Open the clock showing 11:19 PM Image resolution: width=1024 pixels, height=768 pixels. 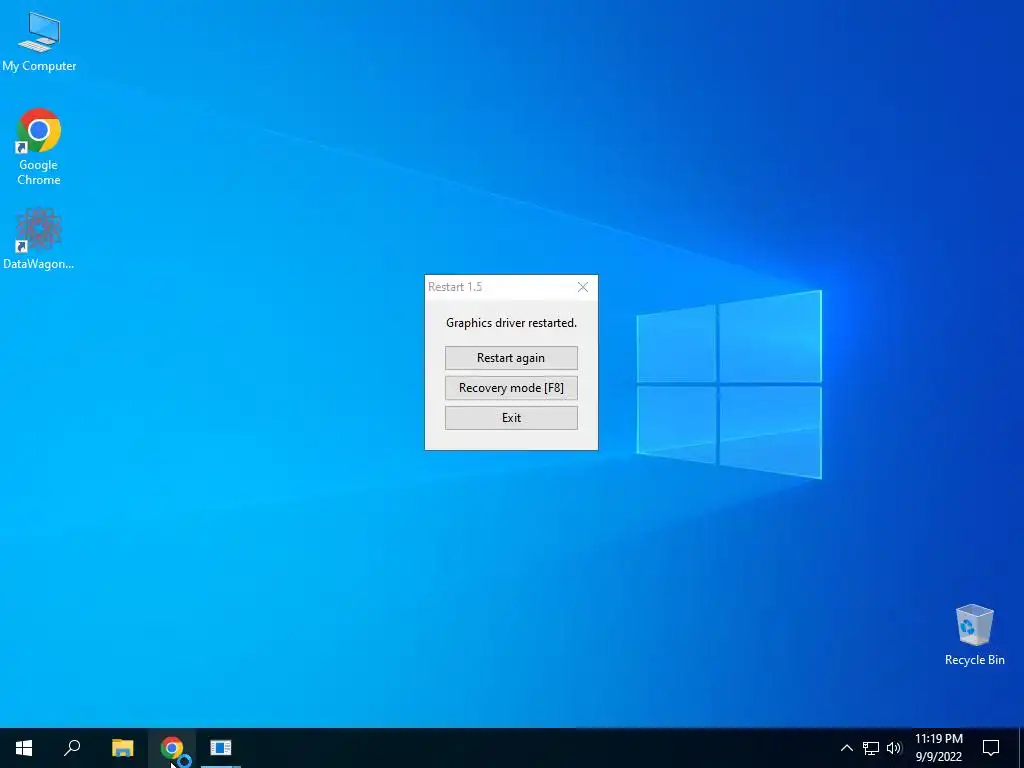[x=938, y=748]
